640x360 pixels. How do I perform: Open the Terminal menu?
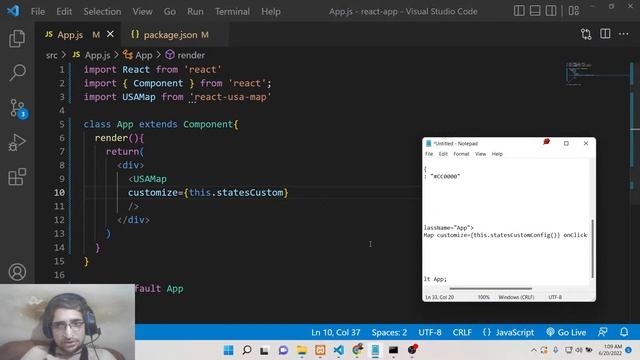coord(233,11)
